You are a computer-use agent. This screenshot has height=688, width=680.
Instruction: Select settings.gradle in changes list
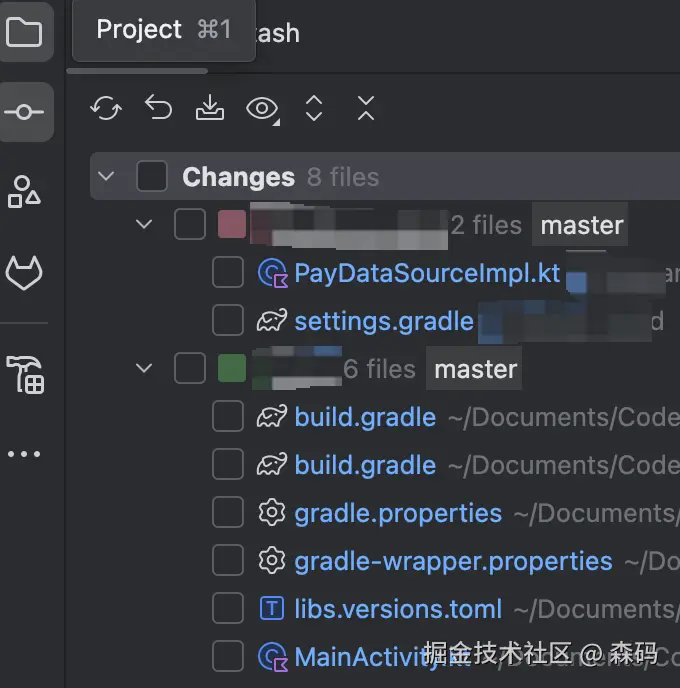[383, 321]
